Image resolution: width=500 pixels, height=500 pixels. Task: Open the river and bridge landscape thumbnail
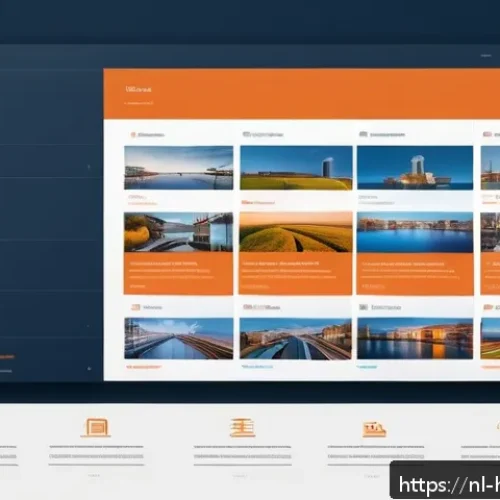pos(179,168)
